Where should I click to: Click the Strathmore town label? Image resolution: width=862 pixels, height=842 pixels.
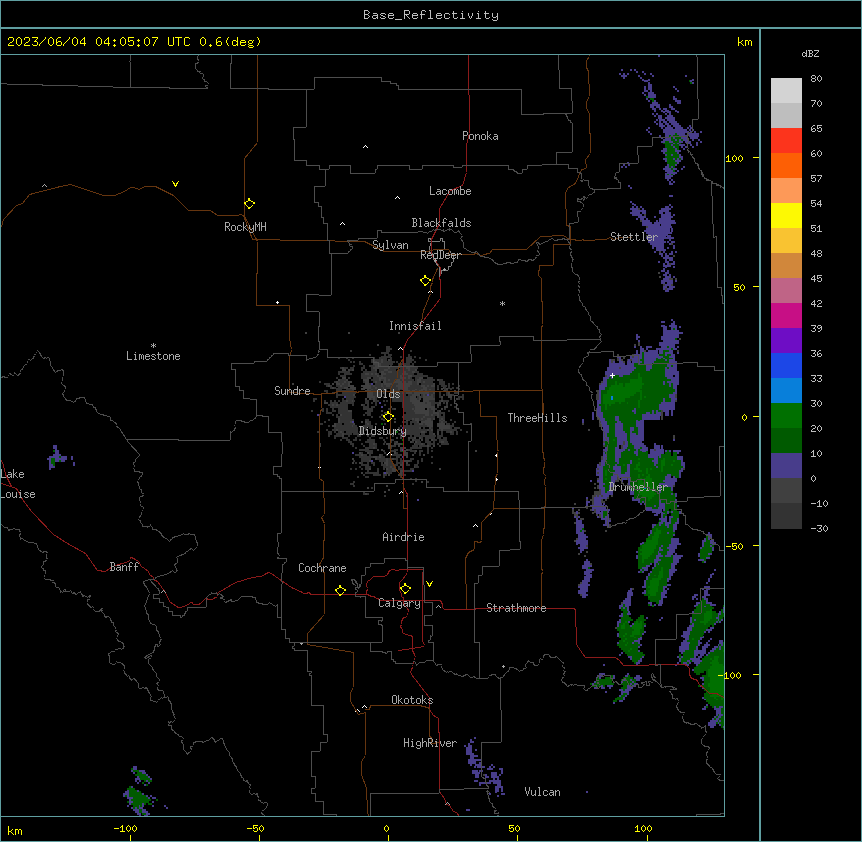tap(516, 608)
